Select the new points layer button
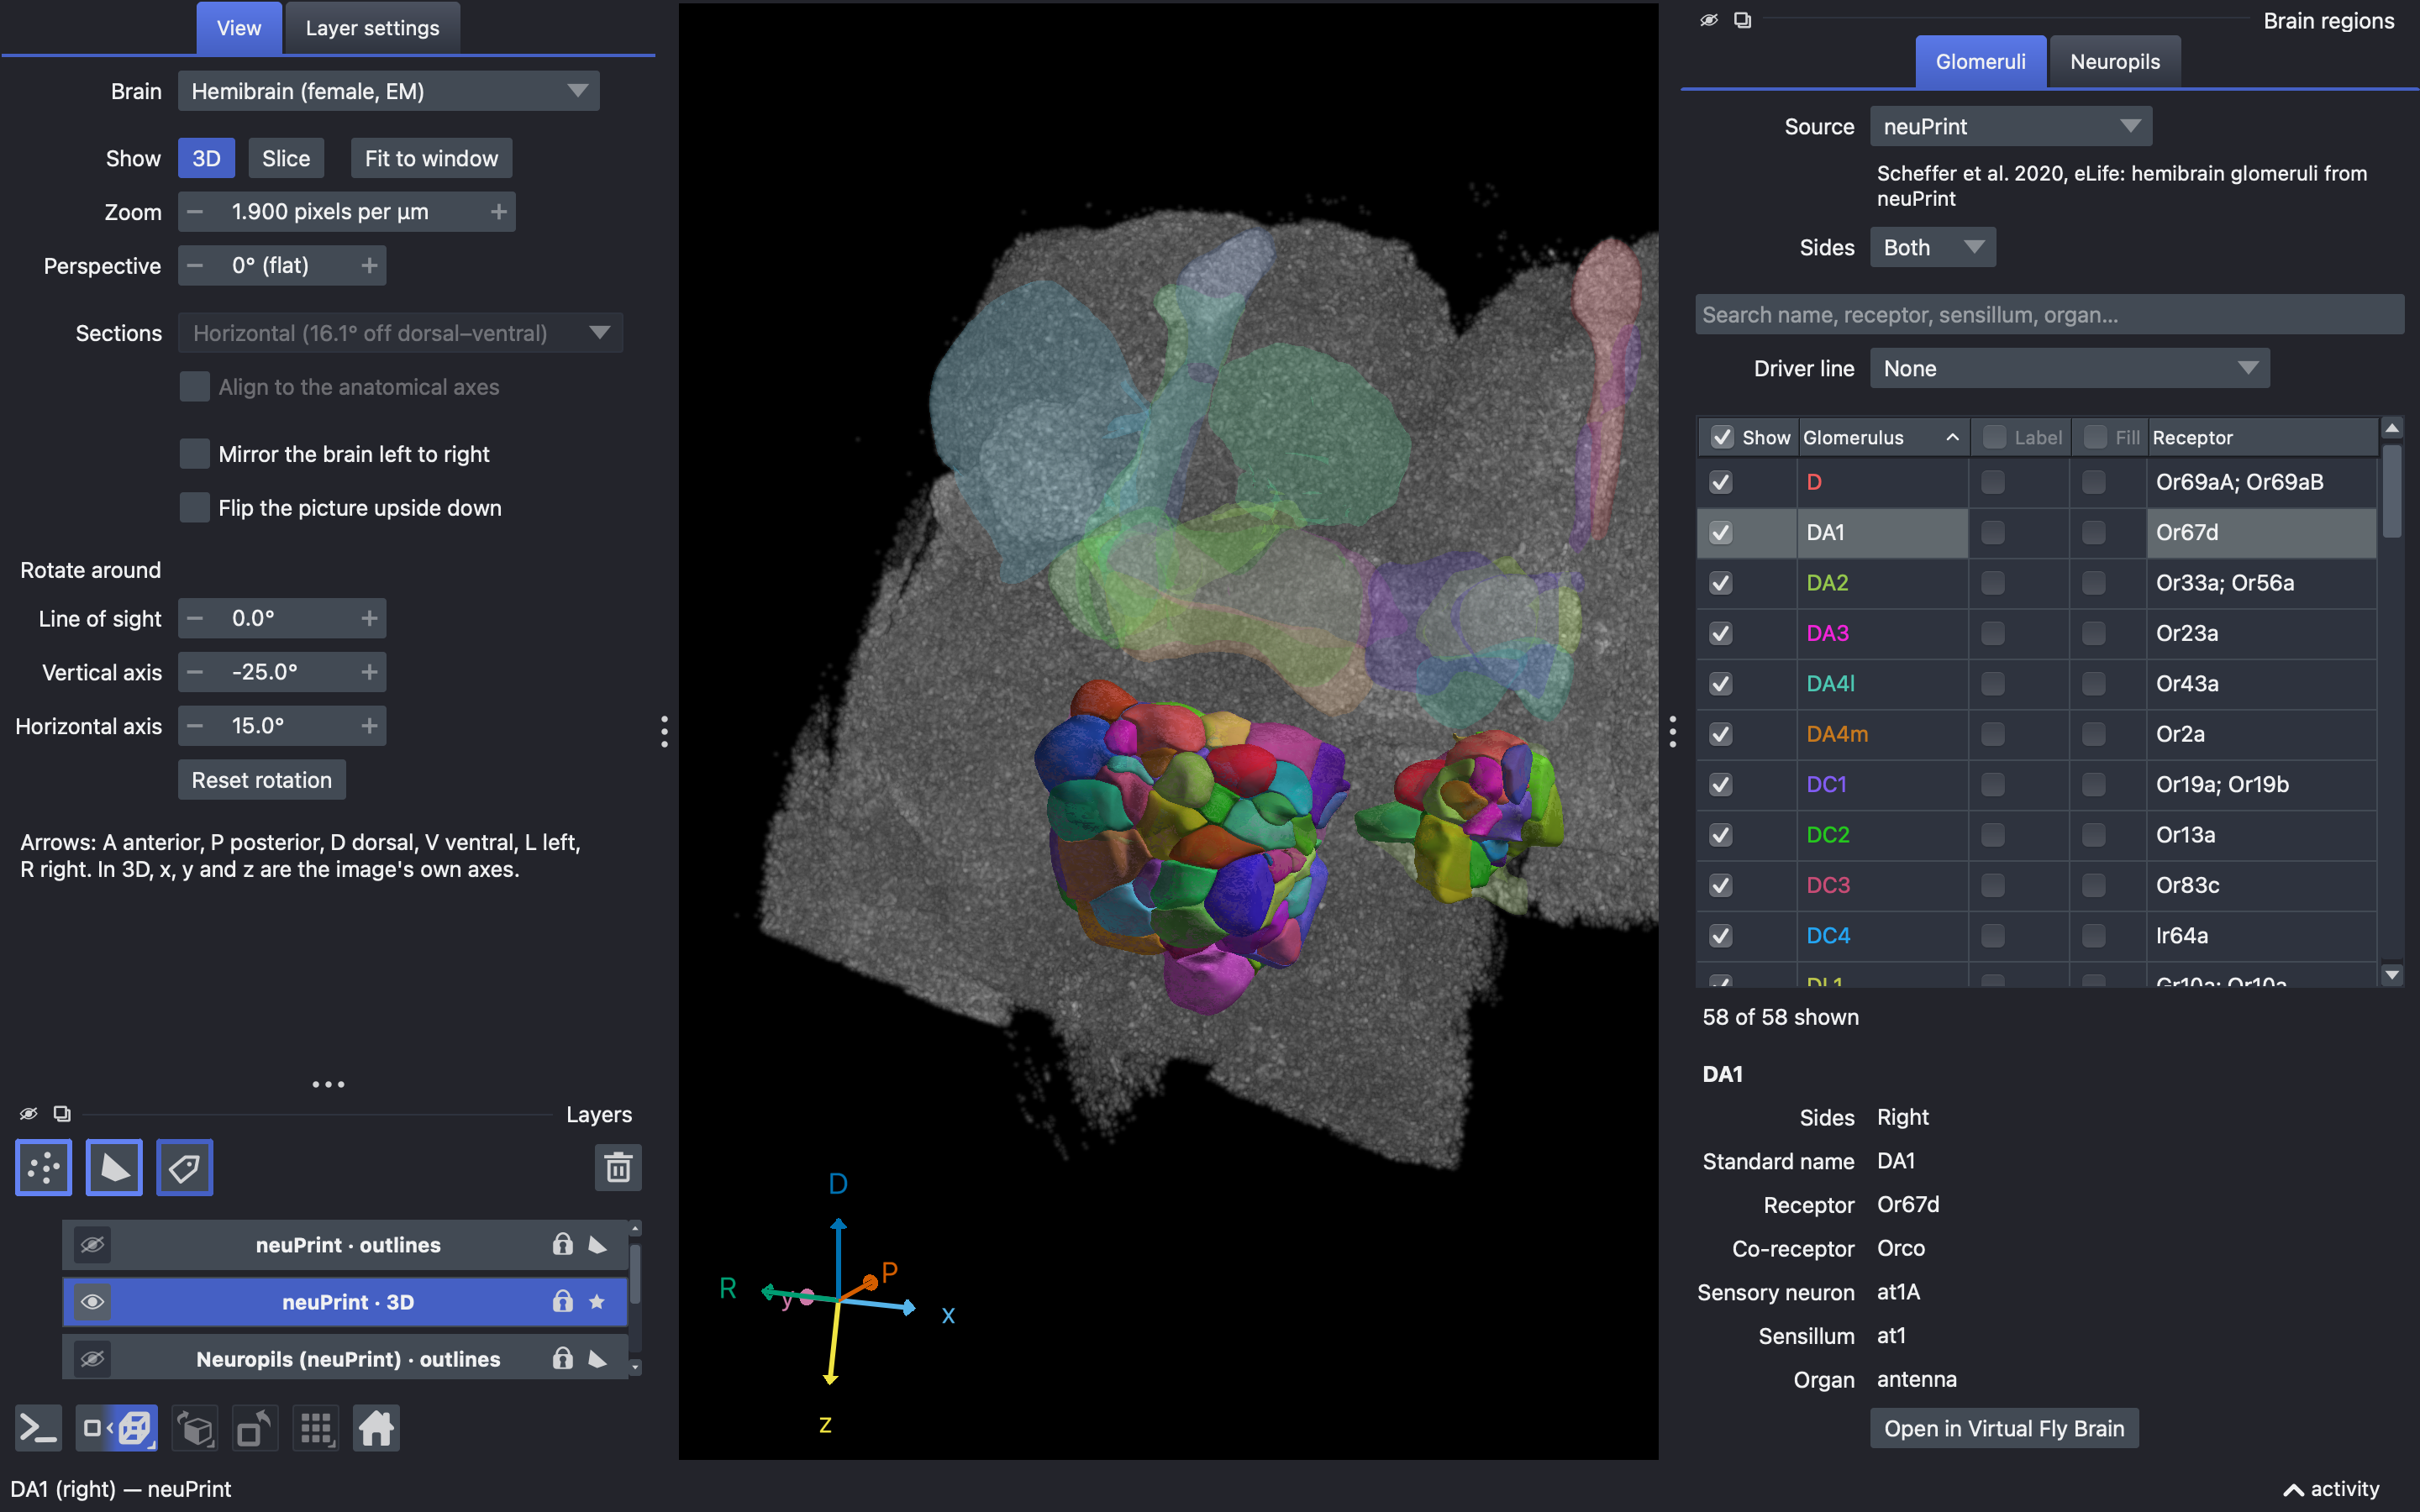2420x1512 pixels. point(44,1167)
